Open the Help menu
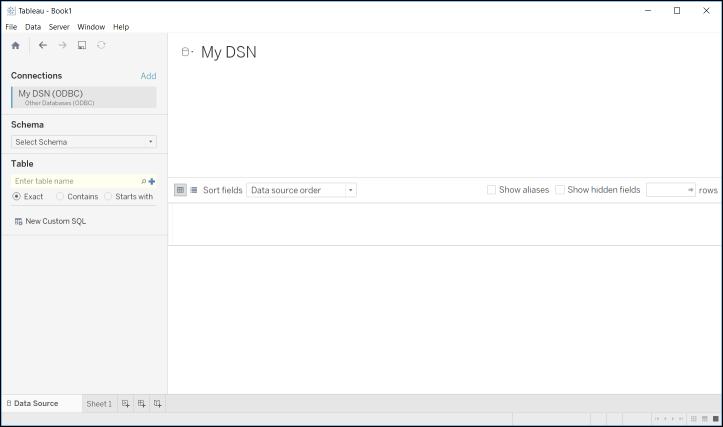723x427 pixels. 121,27
